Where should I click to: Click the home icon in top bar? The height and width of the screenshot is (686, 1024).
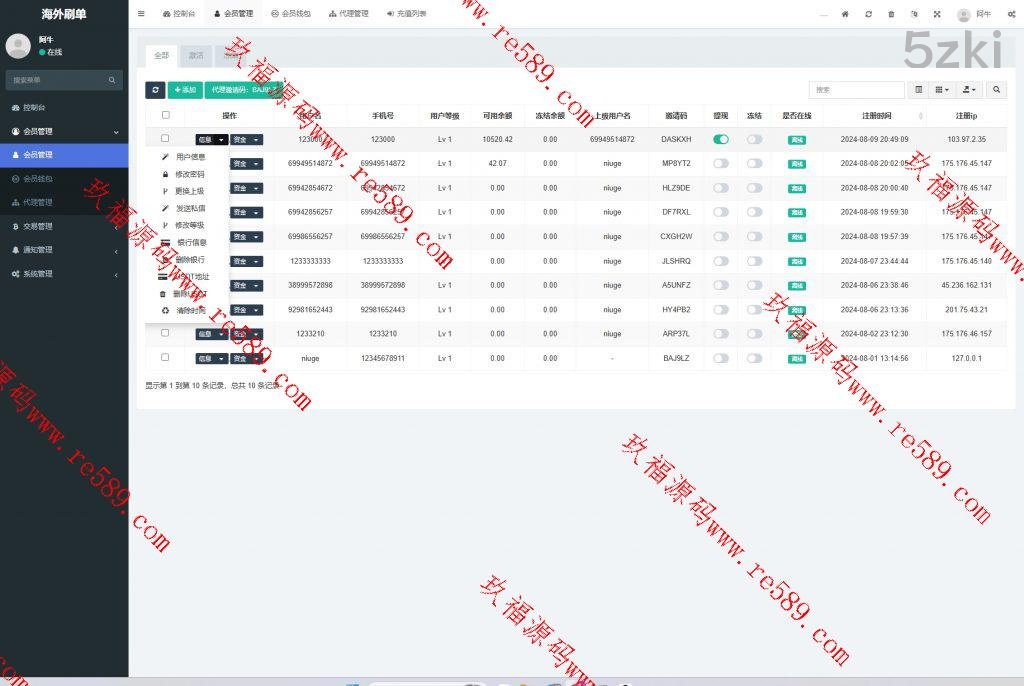pos(845,14)
